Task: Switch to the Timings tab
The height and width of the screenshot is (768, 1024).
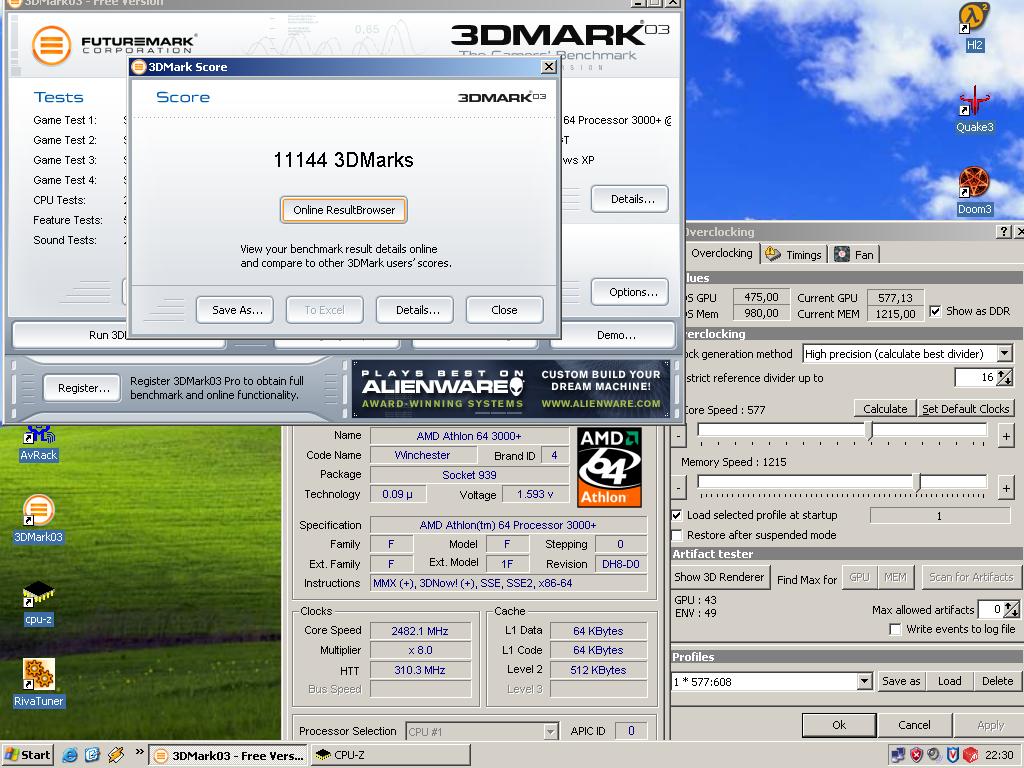Action: 794,254
